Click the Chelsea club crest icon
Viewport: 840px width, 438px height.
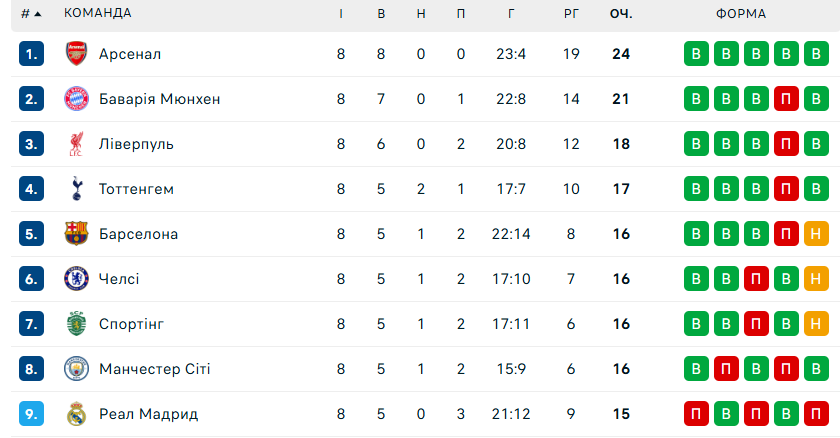(x=76, y=279)
